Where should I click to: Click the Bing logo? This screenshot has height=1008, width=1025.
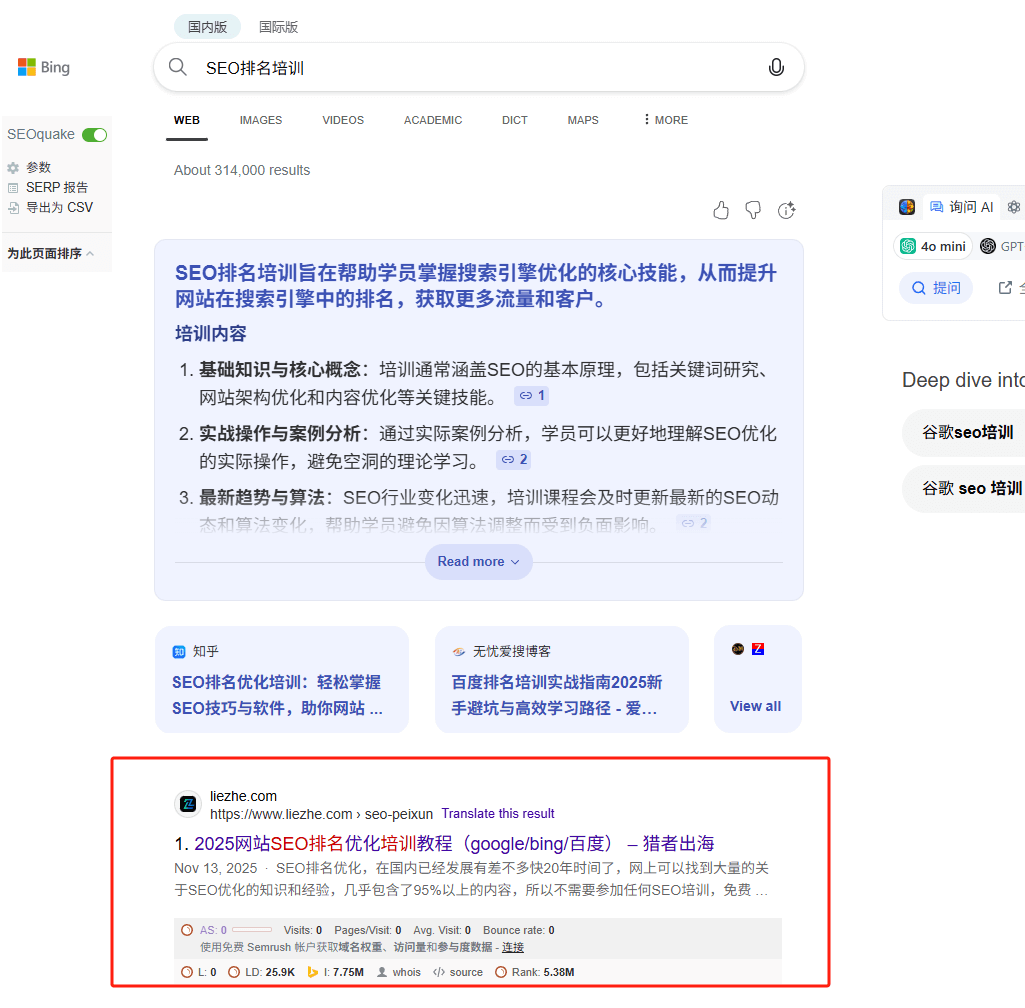click(43, 67)
